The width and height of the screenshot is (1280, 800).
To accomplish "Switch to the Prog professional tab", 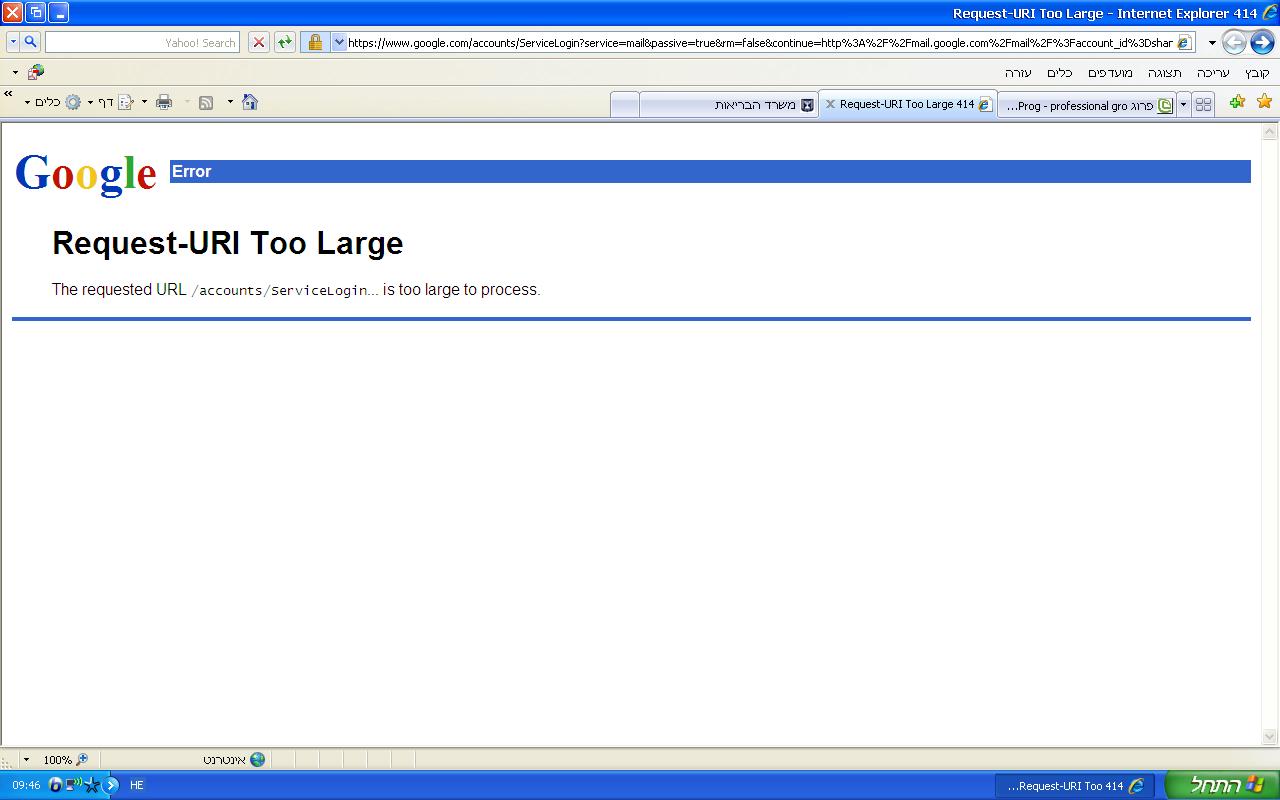I will (1086, 105).
